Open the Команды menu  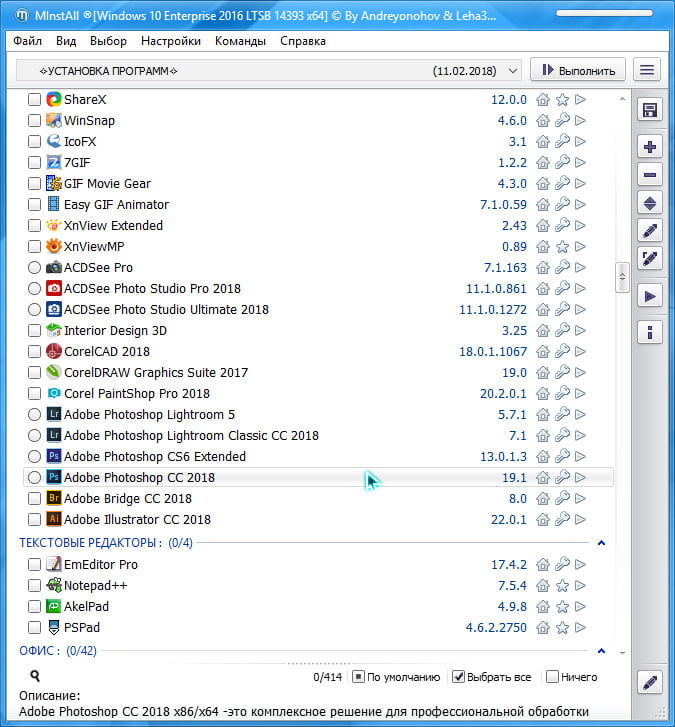click(x=240, y=41)
